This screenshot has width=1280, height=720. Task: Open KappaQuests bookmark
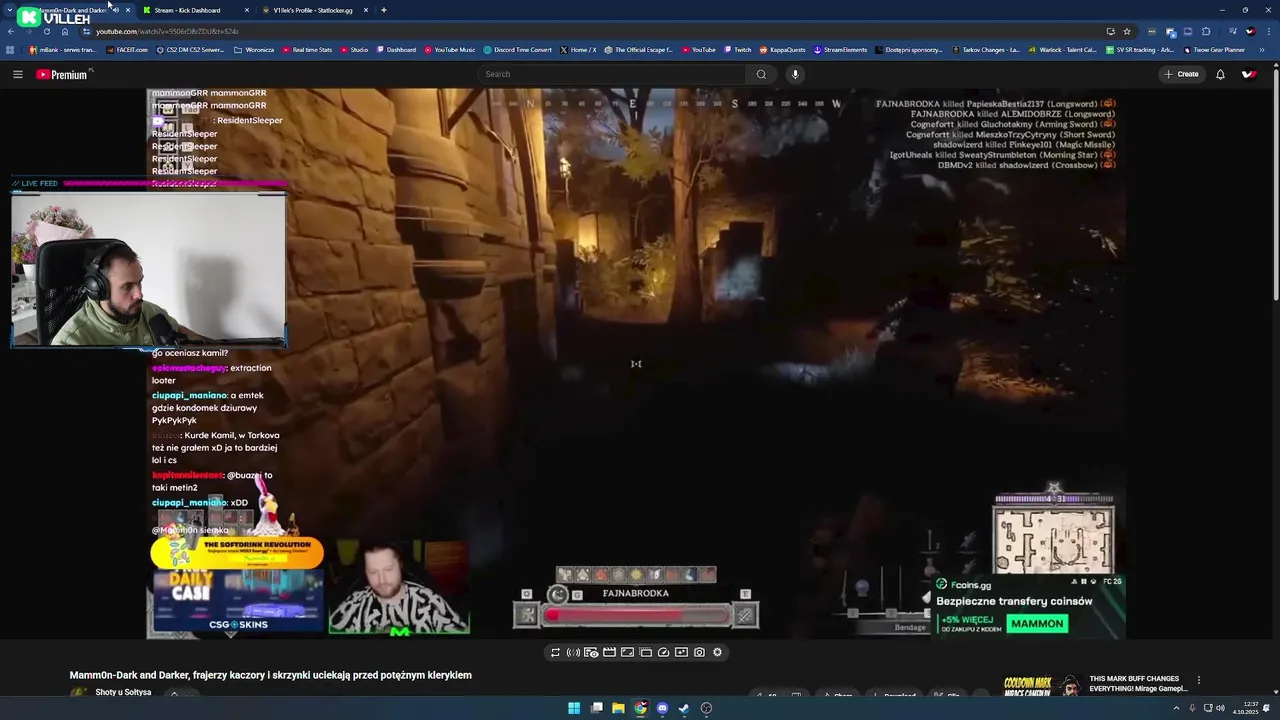(x=783, y=50)
